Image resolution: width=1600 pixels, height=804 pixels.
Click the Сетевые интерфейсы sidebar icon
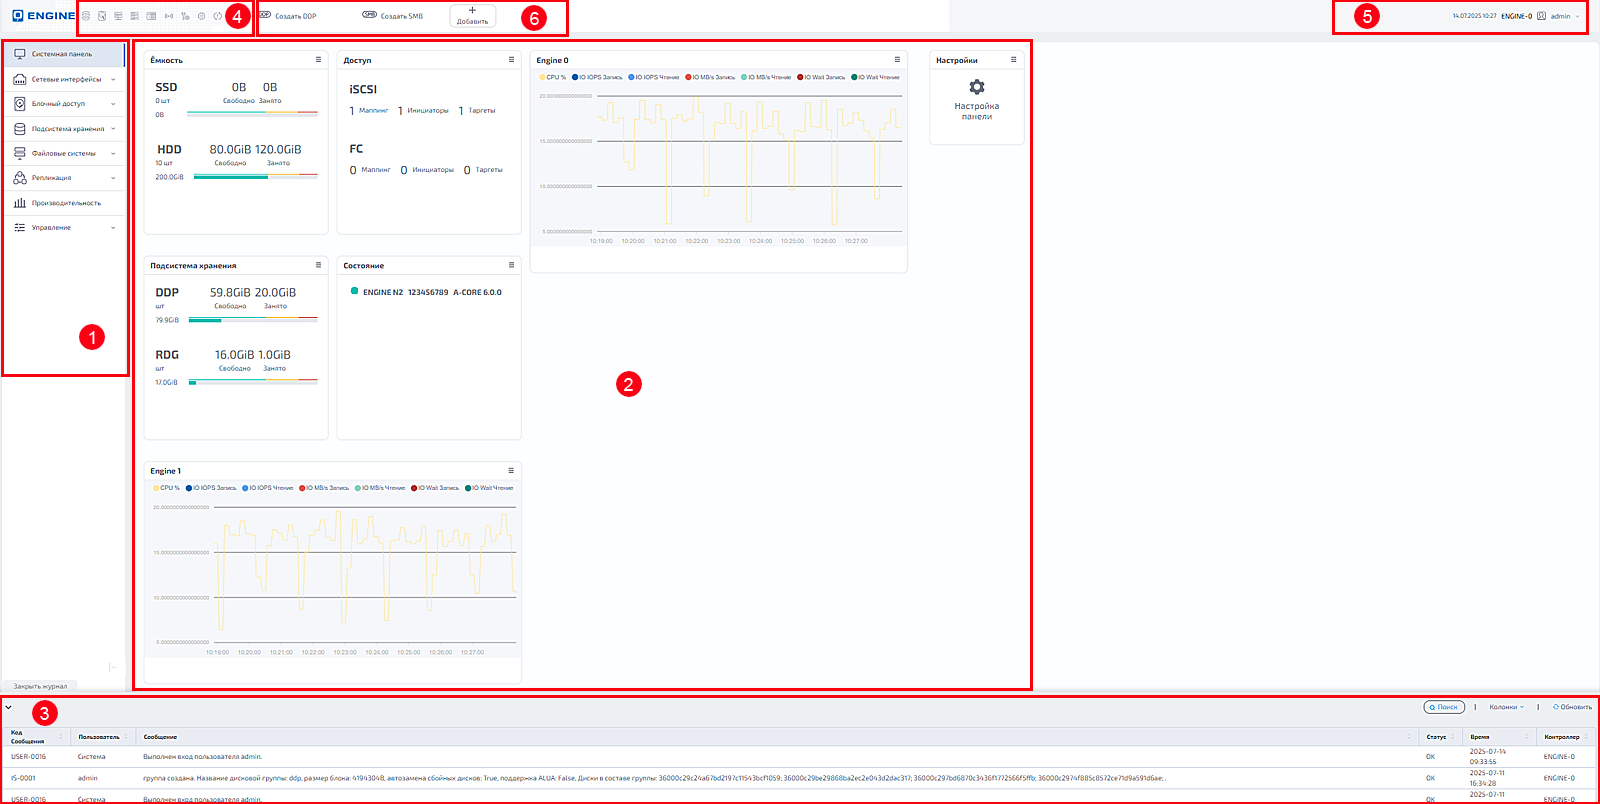pyautogui.click(x=19, y=79)
